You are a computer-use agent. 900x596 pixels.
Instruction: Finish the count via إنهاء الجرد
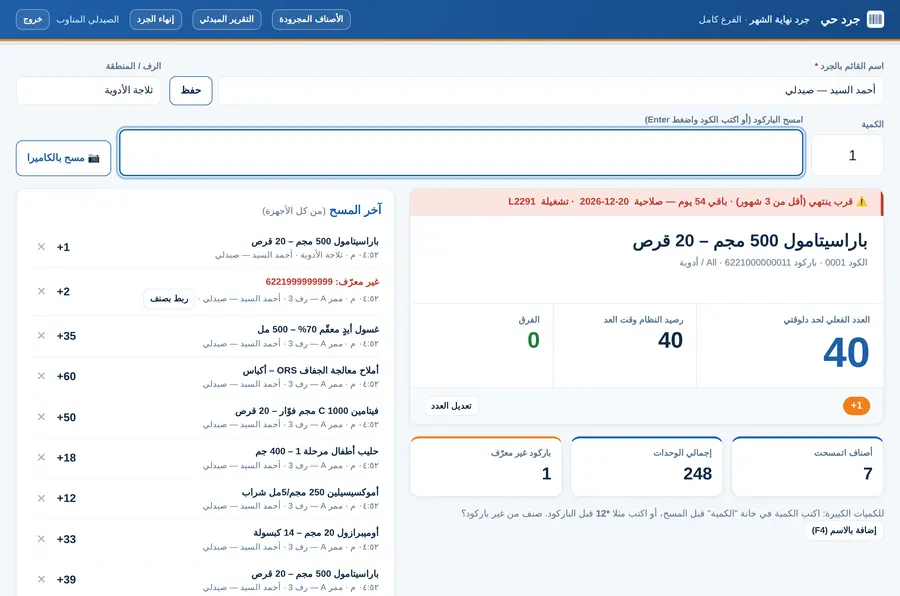156,20
